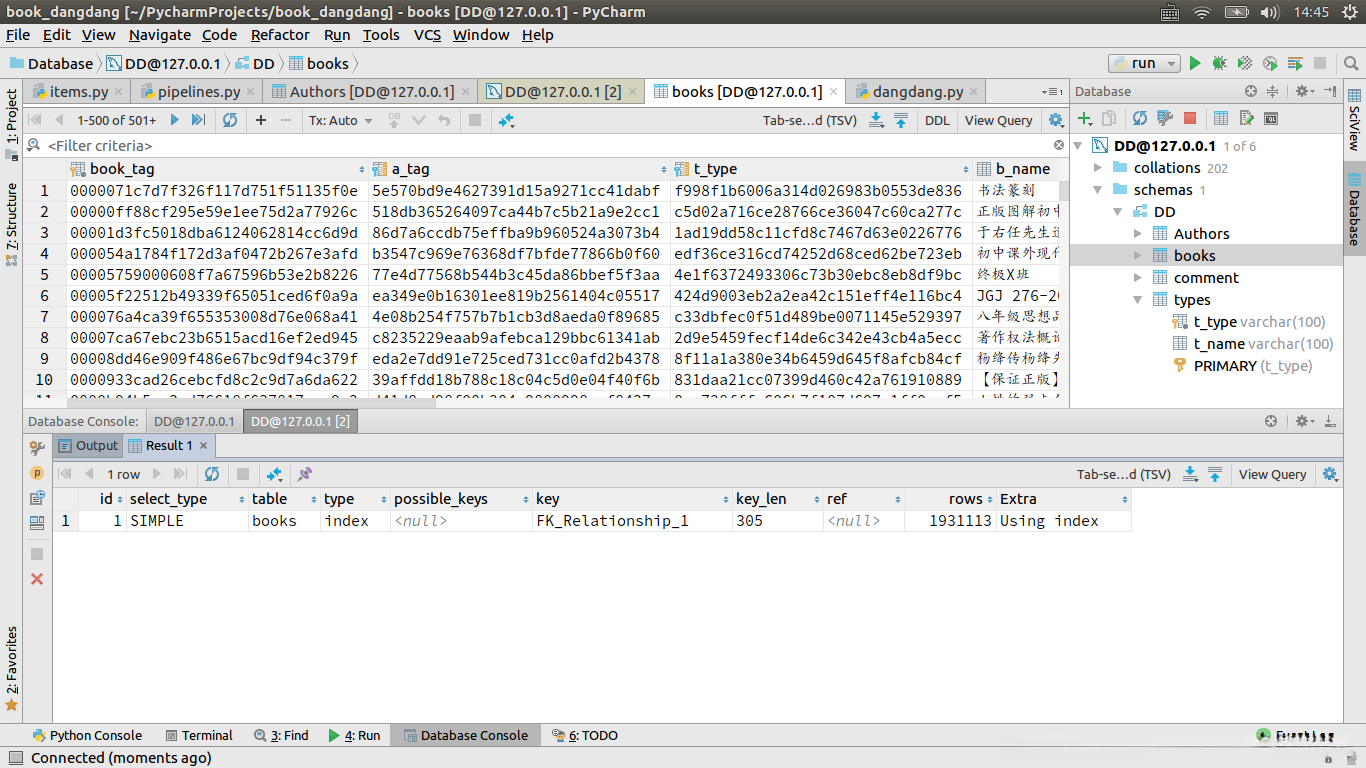Click Compare with icon in books toolbar
The height and width of the screenshot is (768, 1366).
[x=506, y=120]
